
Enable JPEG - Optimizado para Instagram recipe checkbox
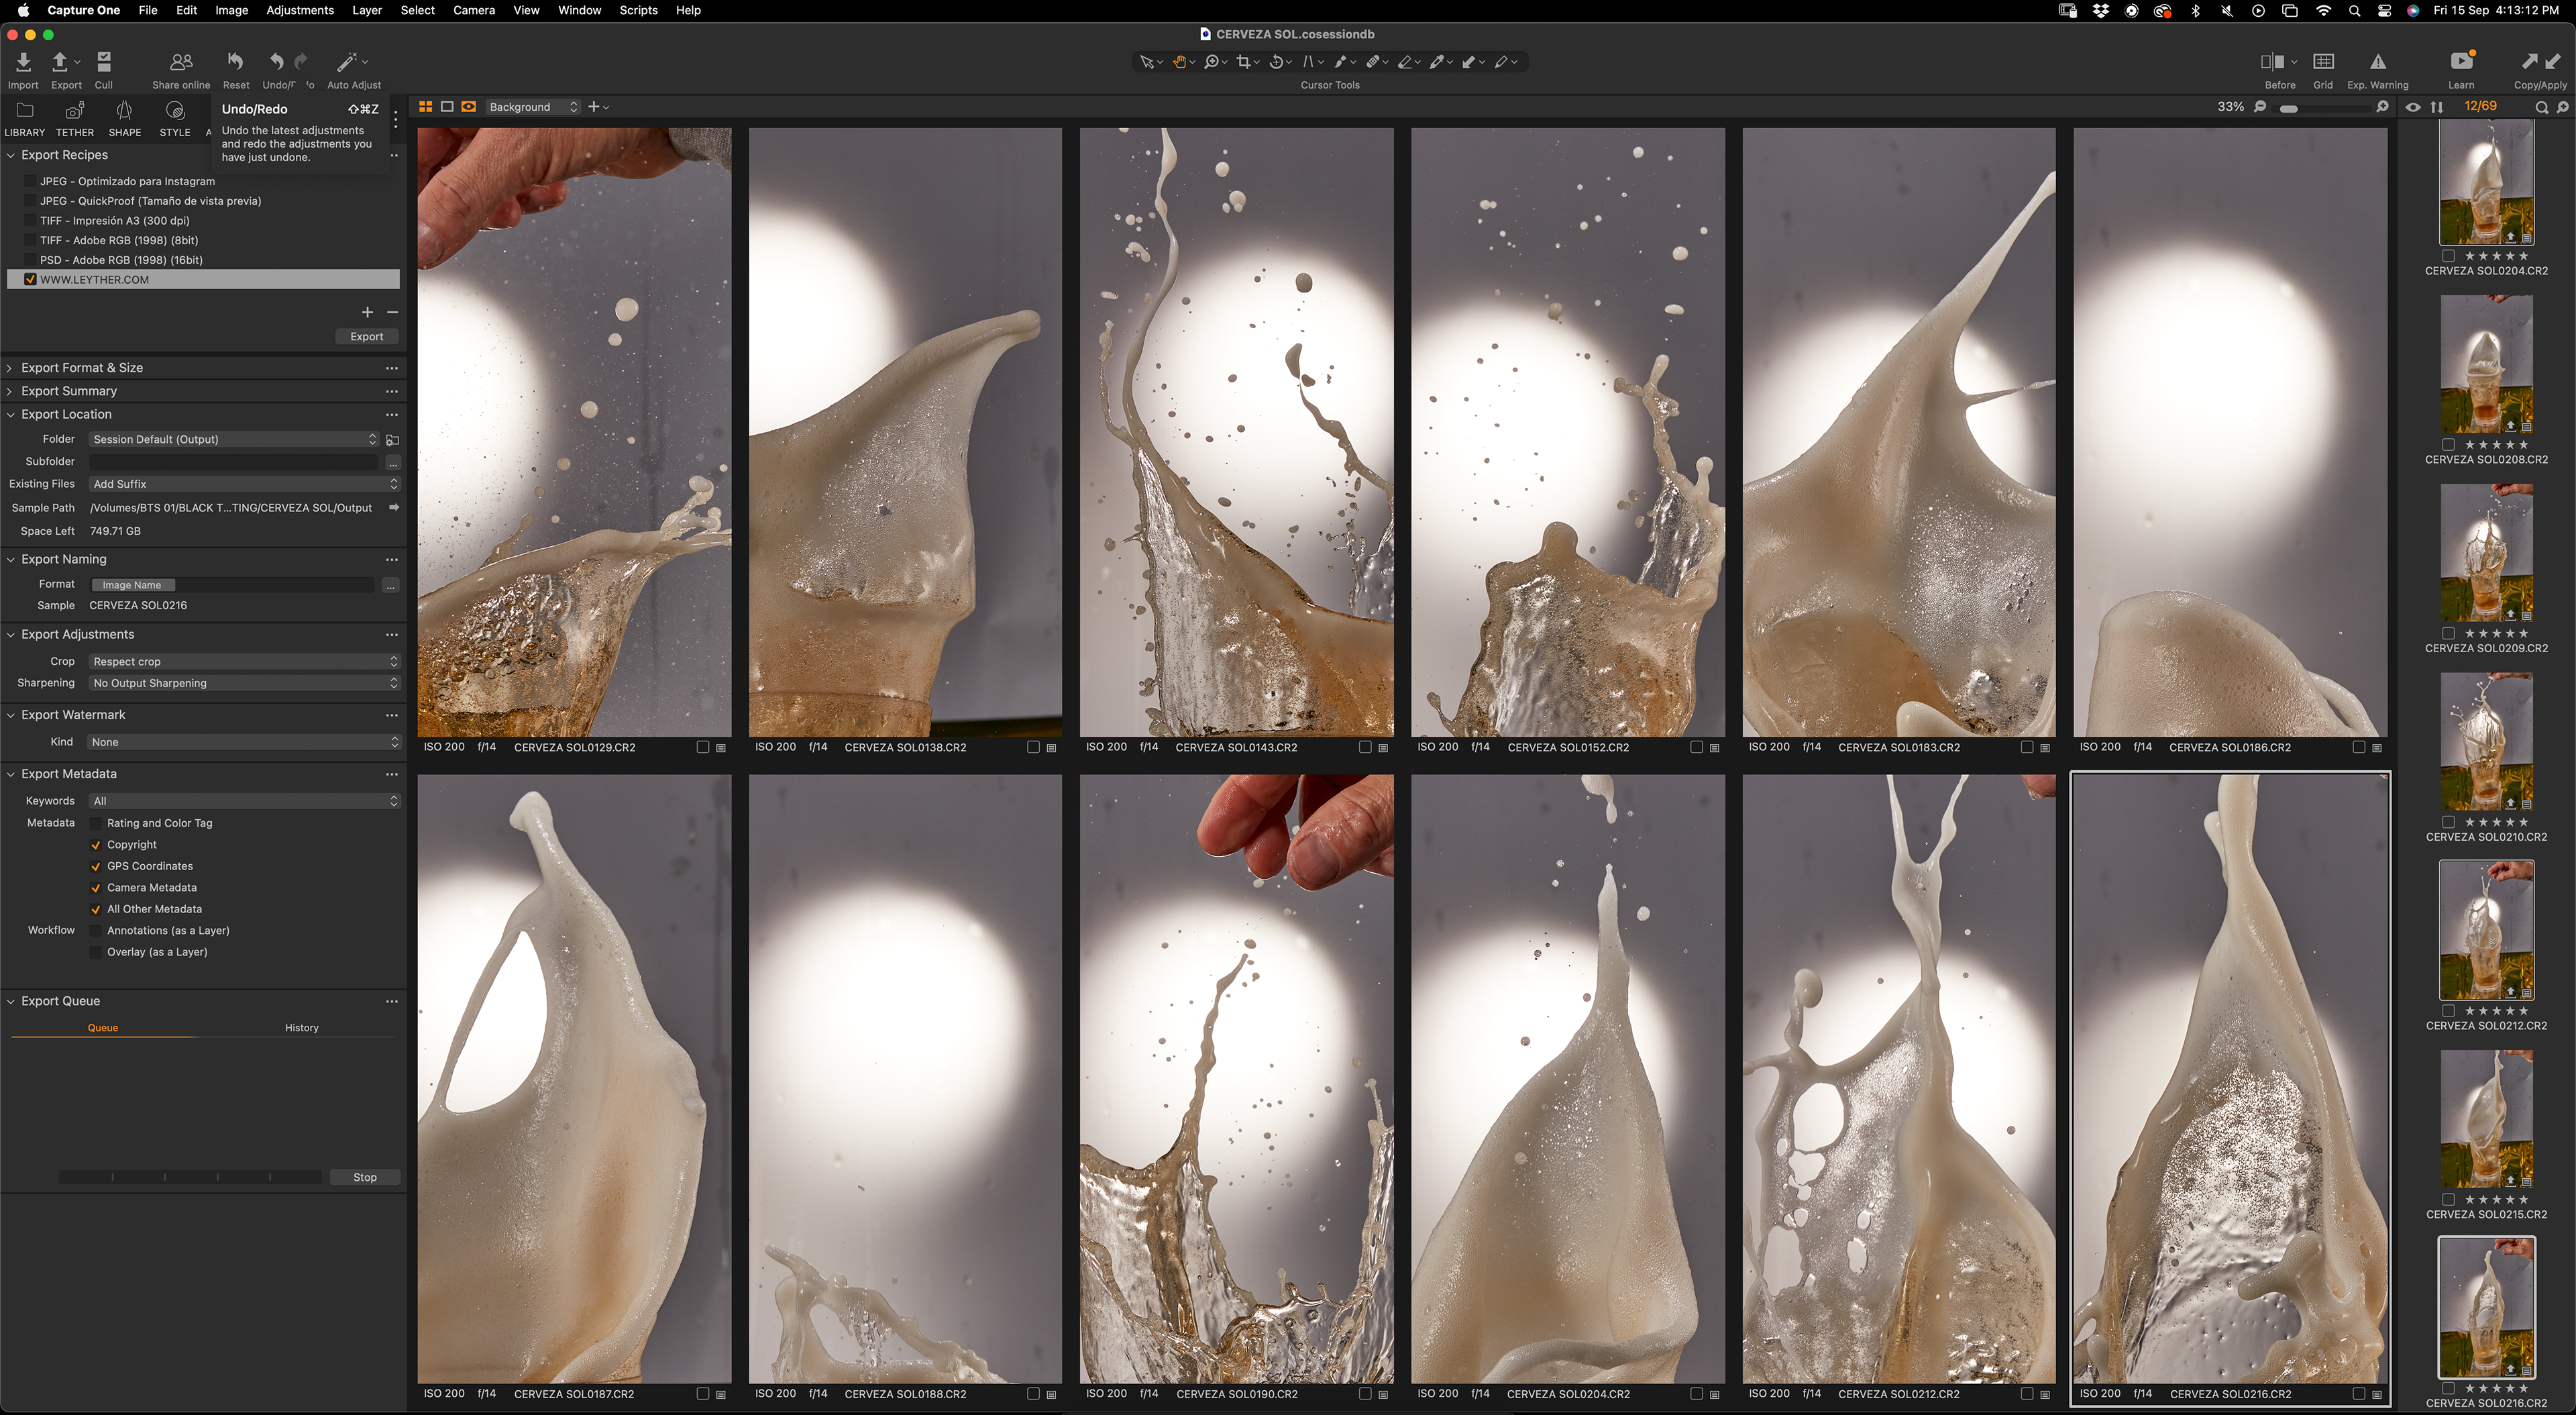pos(30,181)
